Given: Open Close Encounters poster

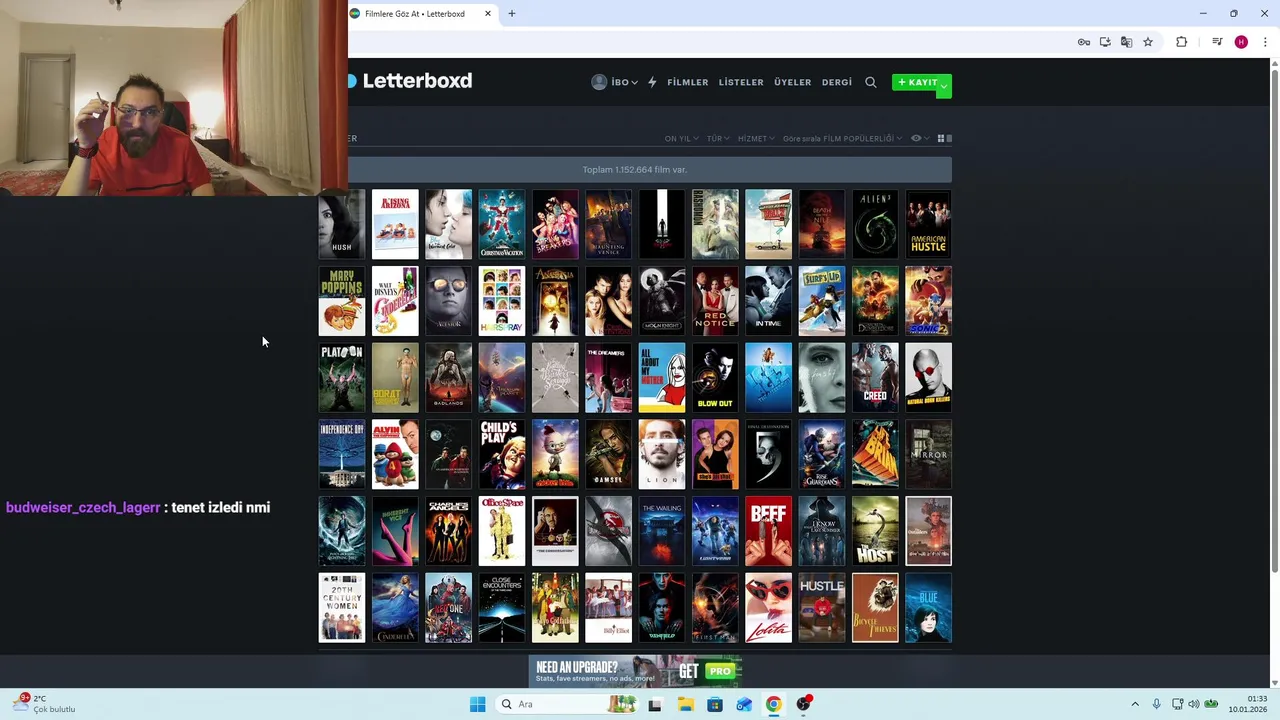Looking at the screenshot, I should [x=502, y=608].
